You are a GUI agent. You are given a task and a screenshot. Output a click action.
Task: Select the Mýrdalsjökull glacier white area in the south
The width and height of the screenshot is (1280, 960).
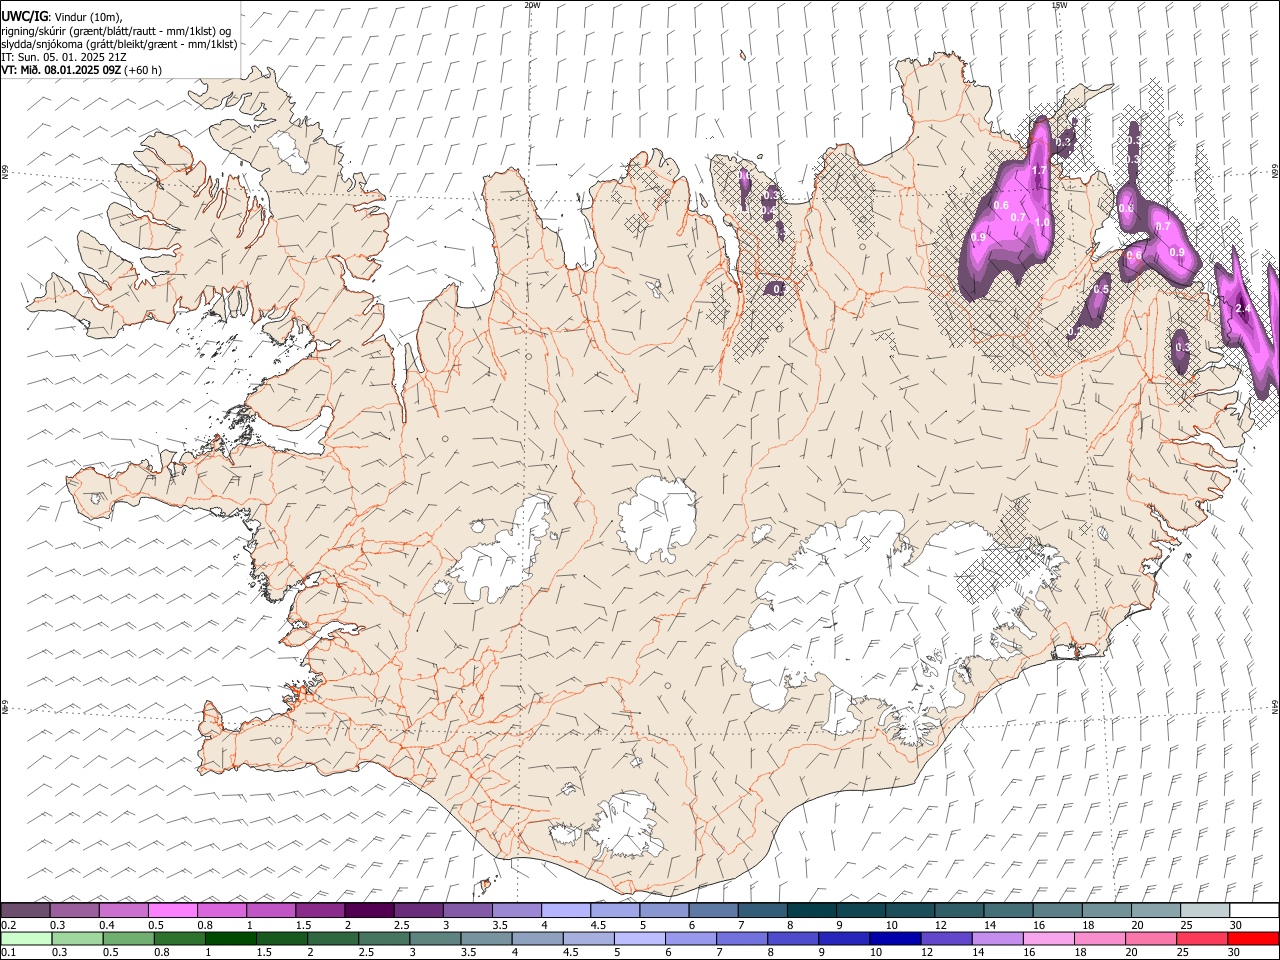point(625,825)
